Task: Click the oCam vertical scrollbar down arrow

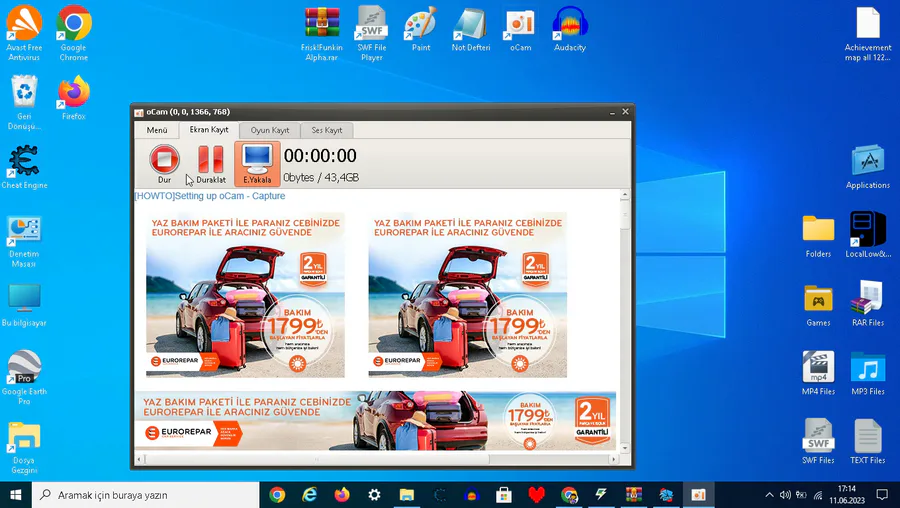Action: pyautogui.click(x=624, y=448)
